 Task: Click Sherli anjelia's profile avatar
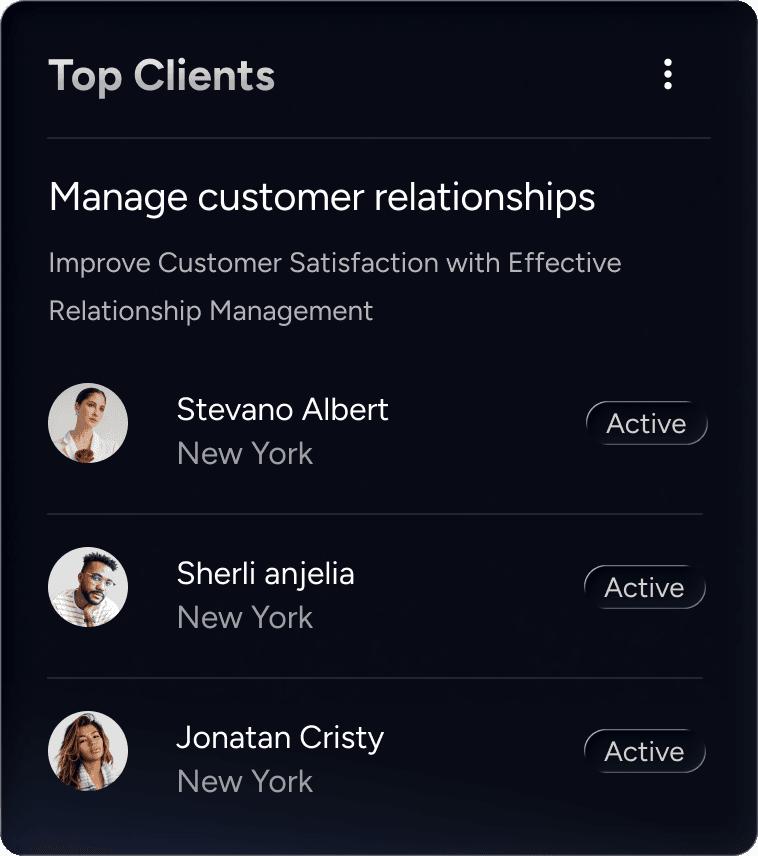(88, 587)
